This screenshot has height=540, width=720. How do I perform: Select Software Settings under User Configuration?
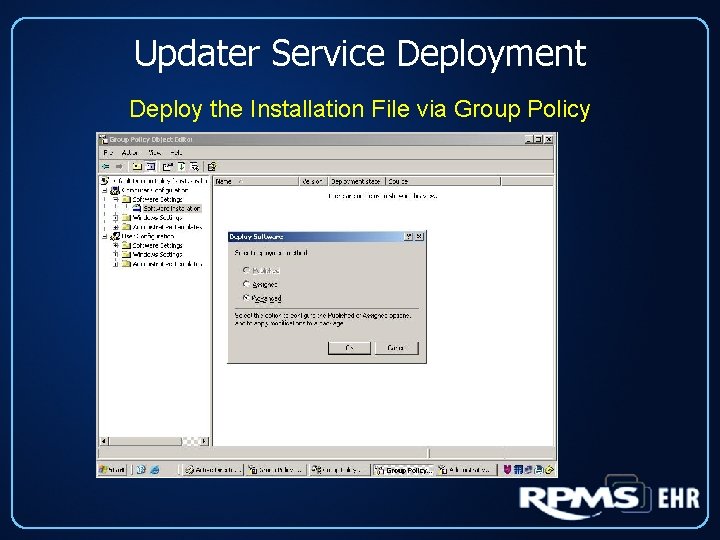158,245
